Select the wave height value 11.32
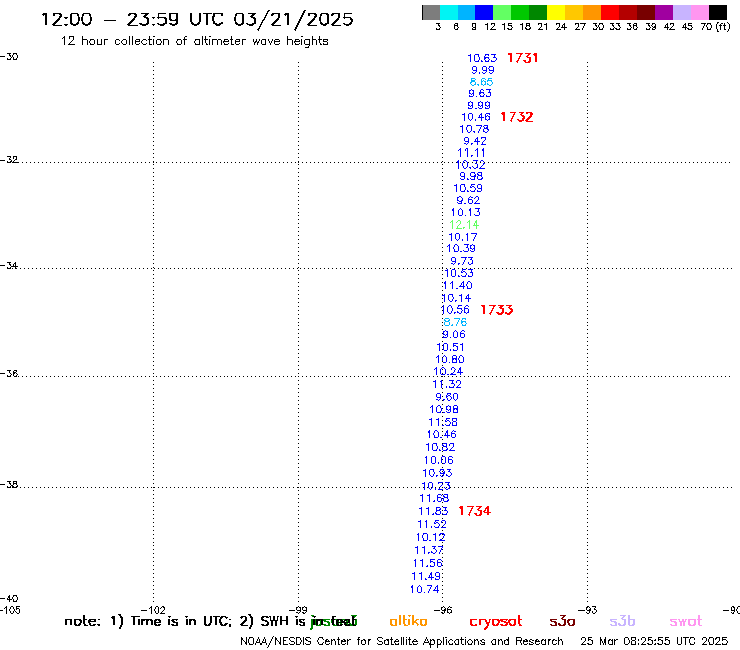Image resolution: width=740 pixels, height=650 pixels. tap(447, 384)
